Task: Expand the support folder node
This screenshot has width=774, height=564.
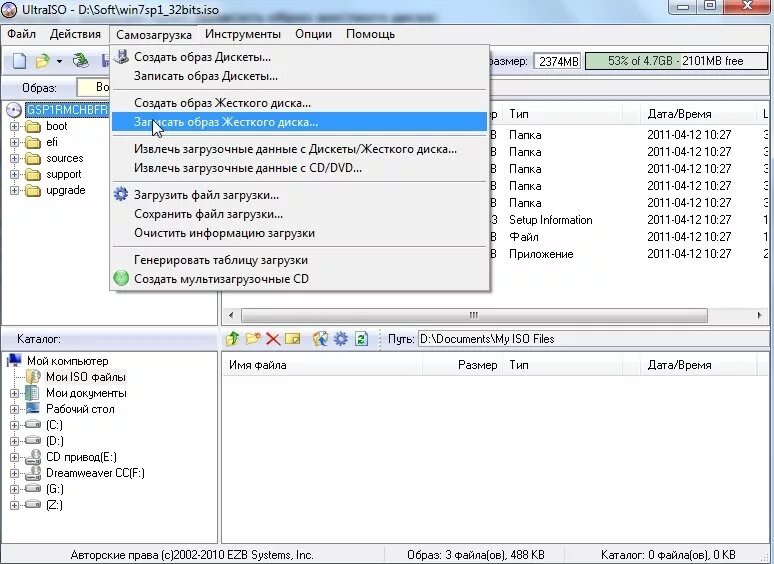Action: (14, 174)
